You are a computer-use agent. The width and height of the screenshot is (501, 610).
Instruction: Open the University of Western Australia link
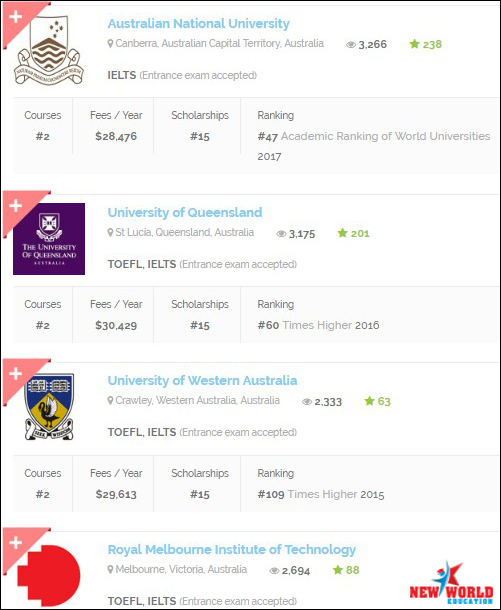click(202, 380)
